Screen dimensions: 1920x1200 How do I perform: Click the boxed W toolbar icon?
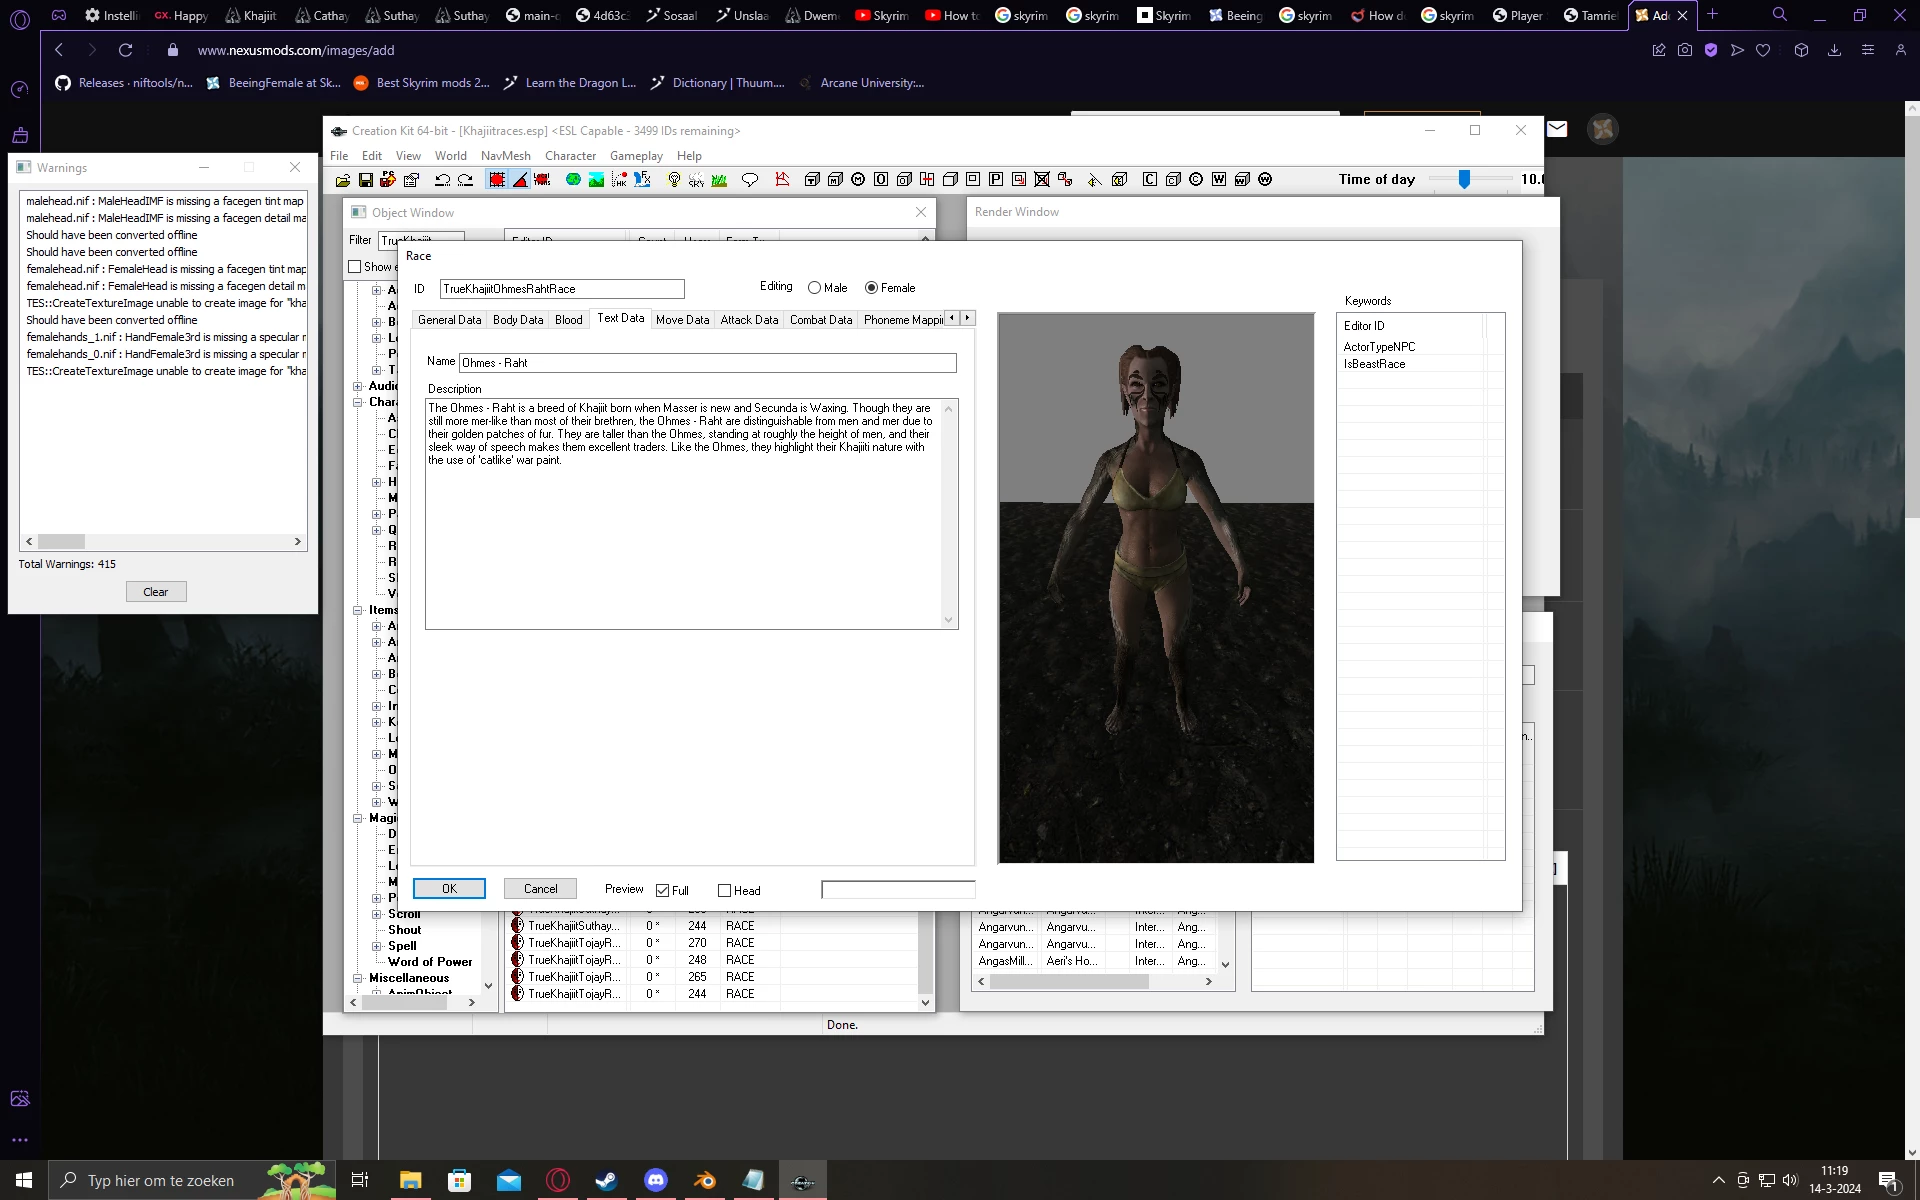[1219, 180]
